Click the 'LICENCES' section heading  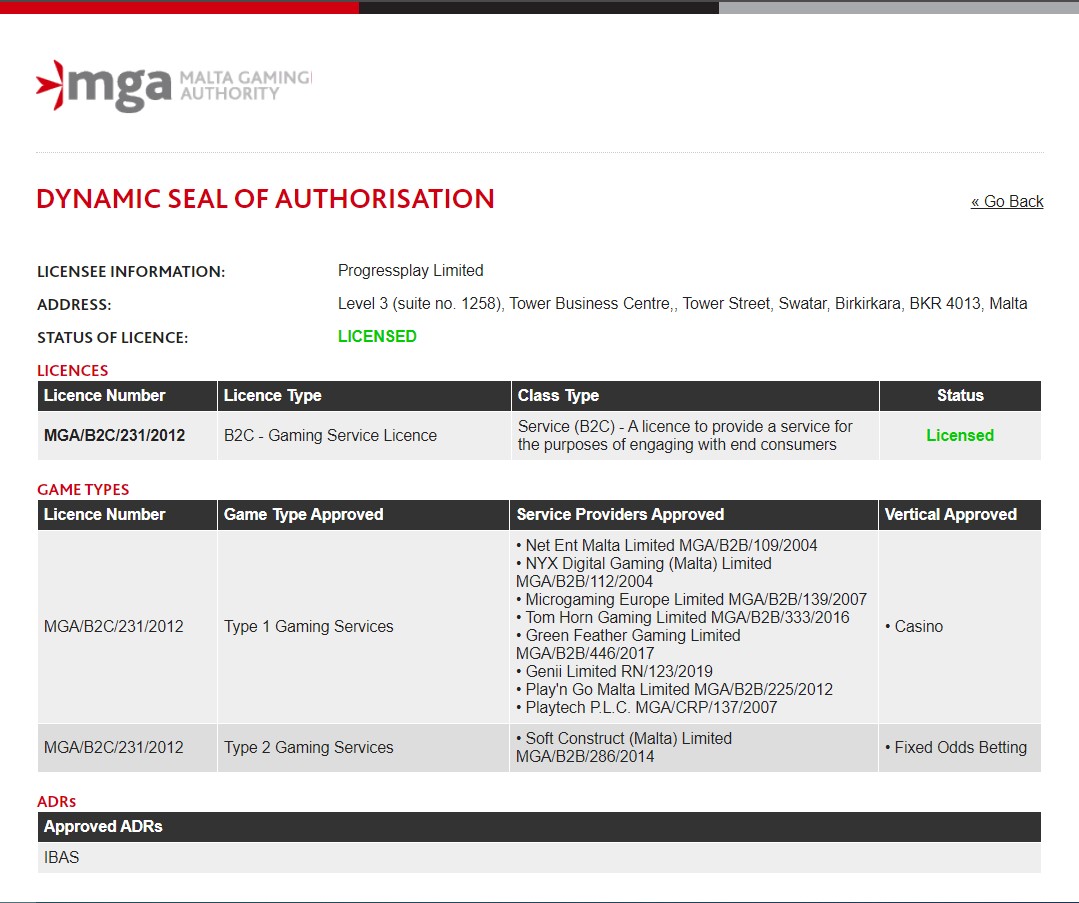point(72,371)
